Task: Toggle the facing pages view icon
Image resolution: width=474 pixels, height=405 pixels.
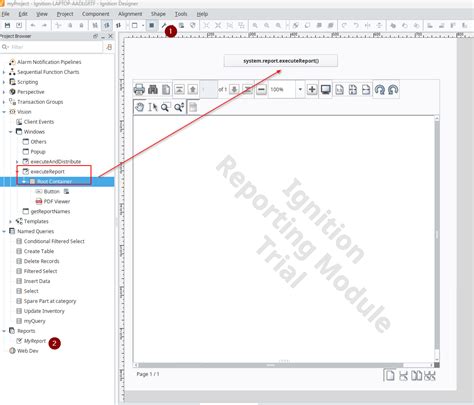Action: (x=416, y=376)
